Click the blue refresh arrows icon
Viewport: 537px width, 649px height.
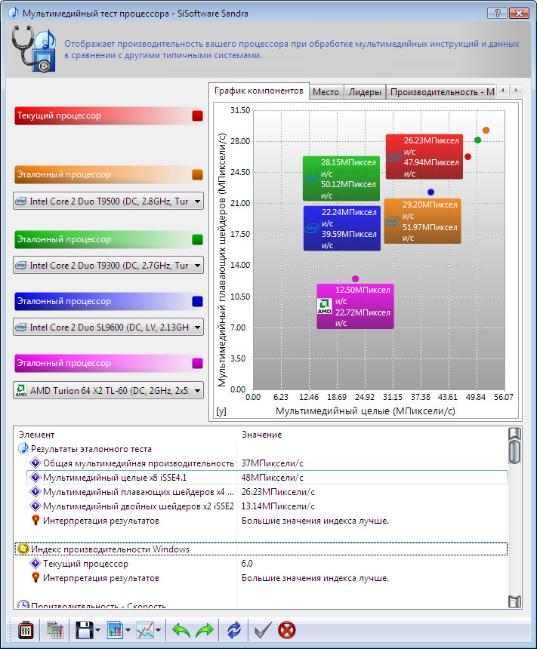(x=234, y=630)
